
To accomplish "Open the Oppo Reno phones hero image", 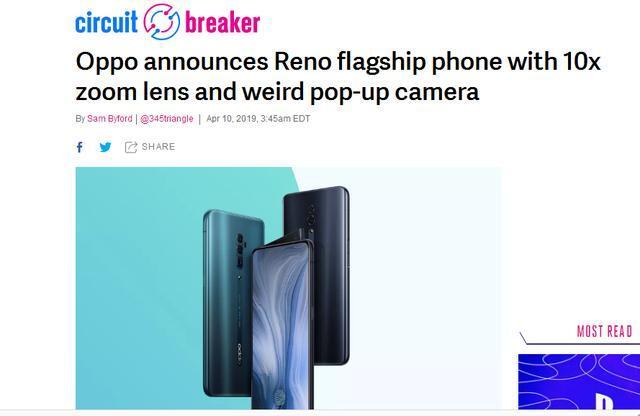I will tap(288, 288).
